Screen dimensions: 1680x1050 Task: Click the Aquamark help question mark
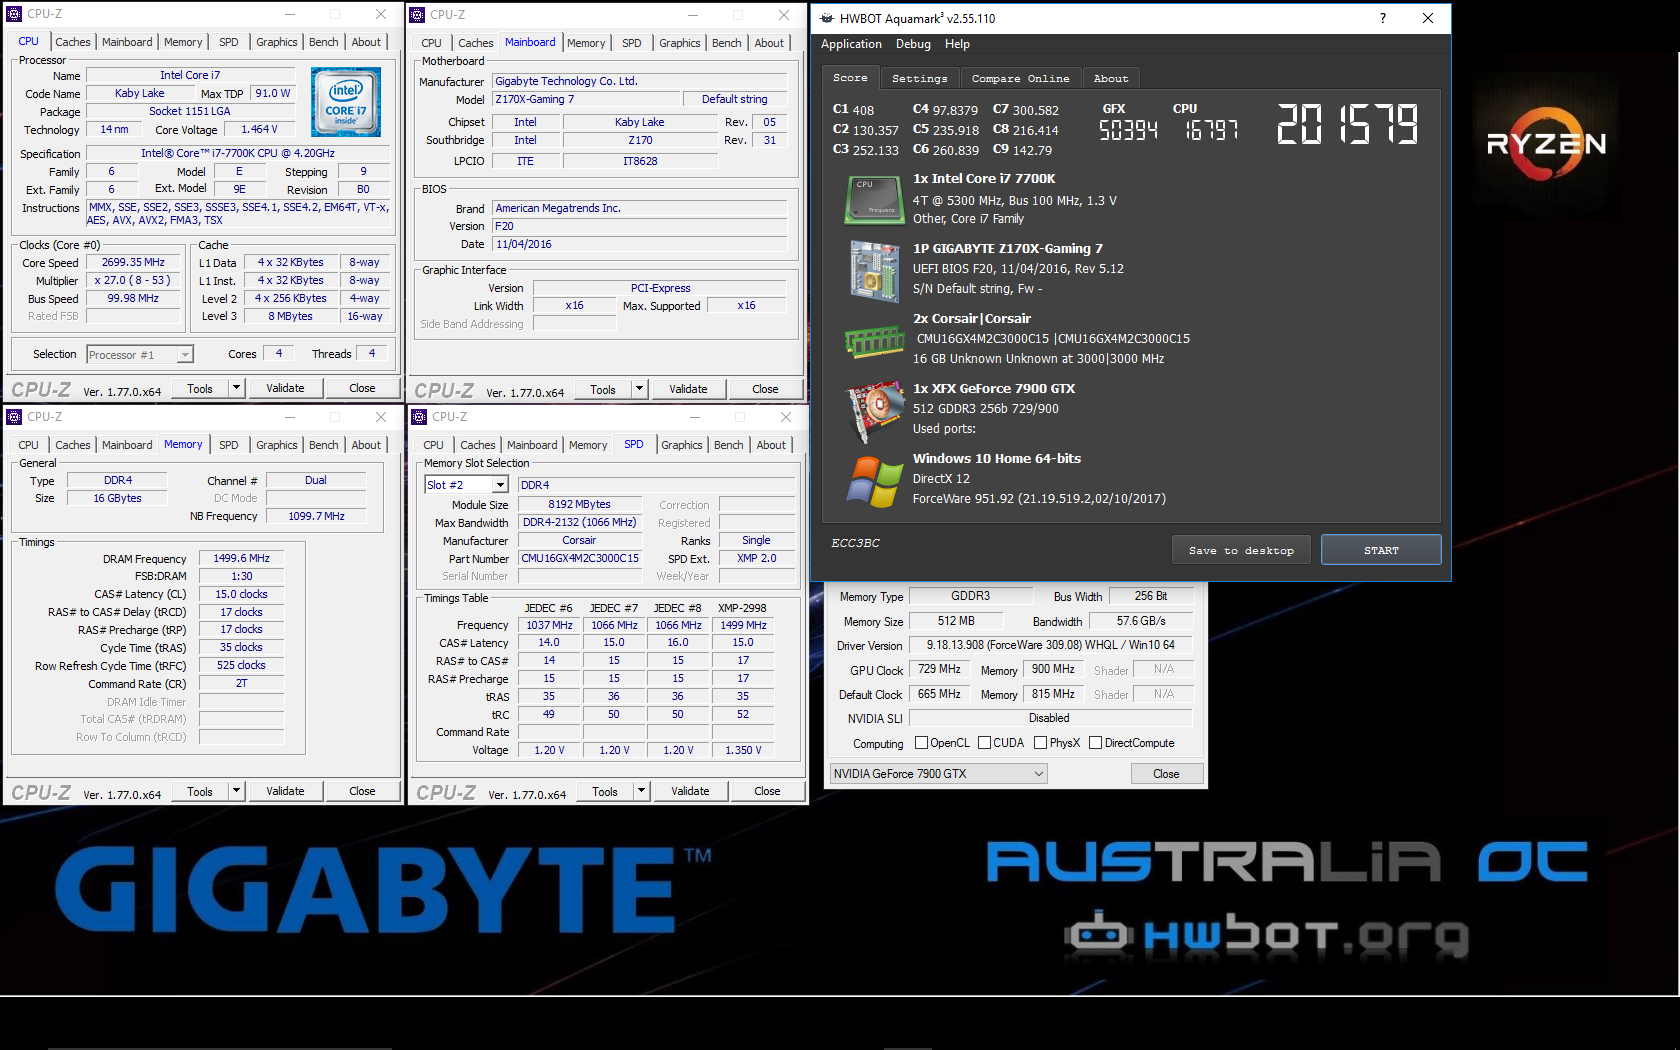[x=1383, y=18]
